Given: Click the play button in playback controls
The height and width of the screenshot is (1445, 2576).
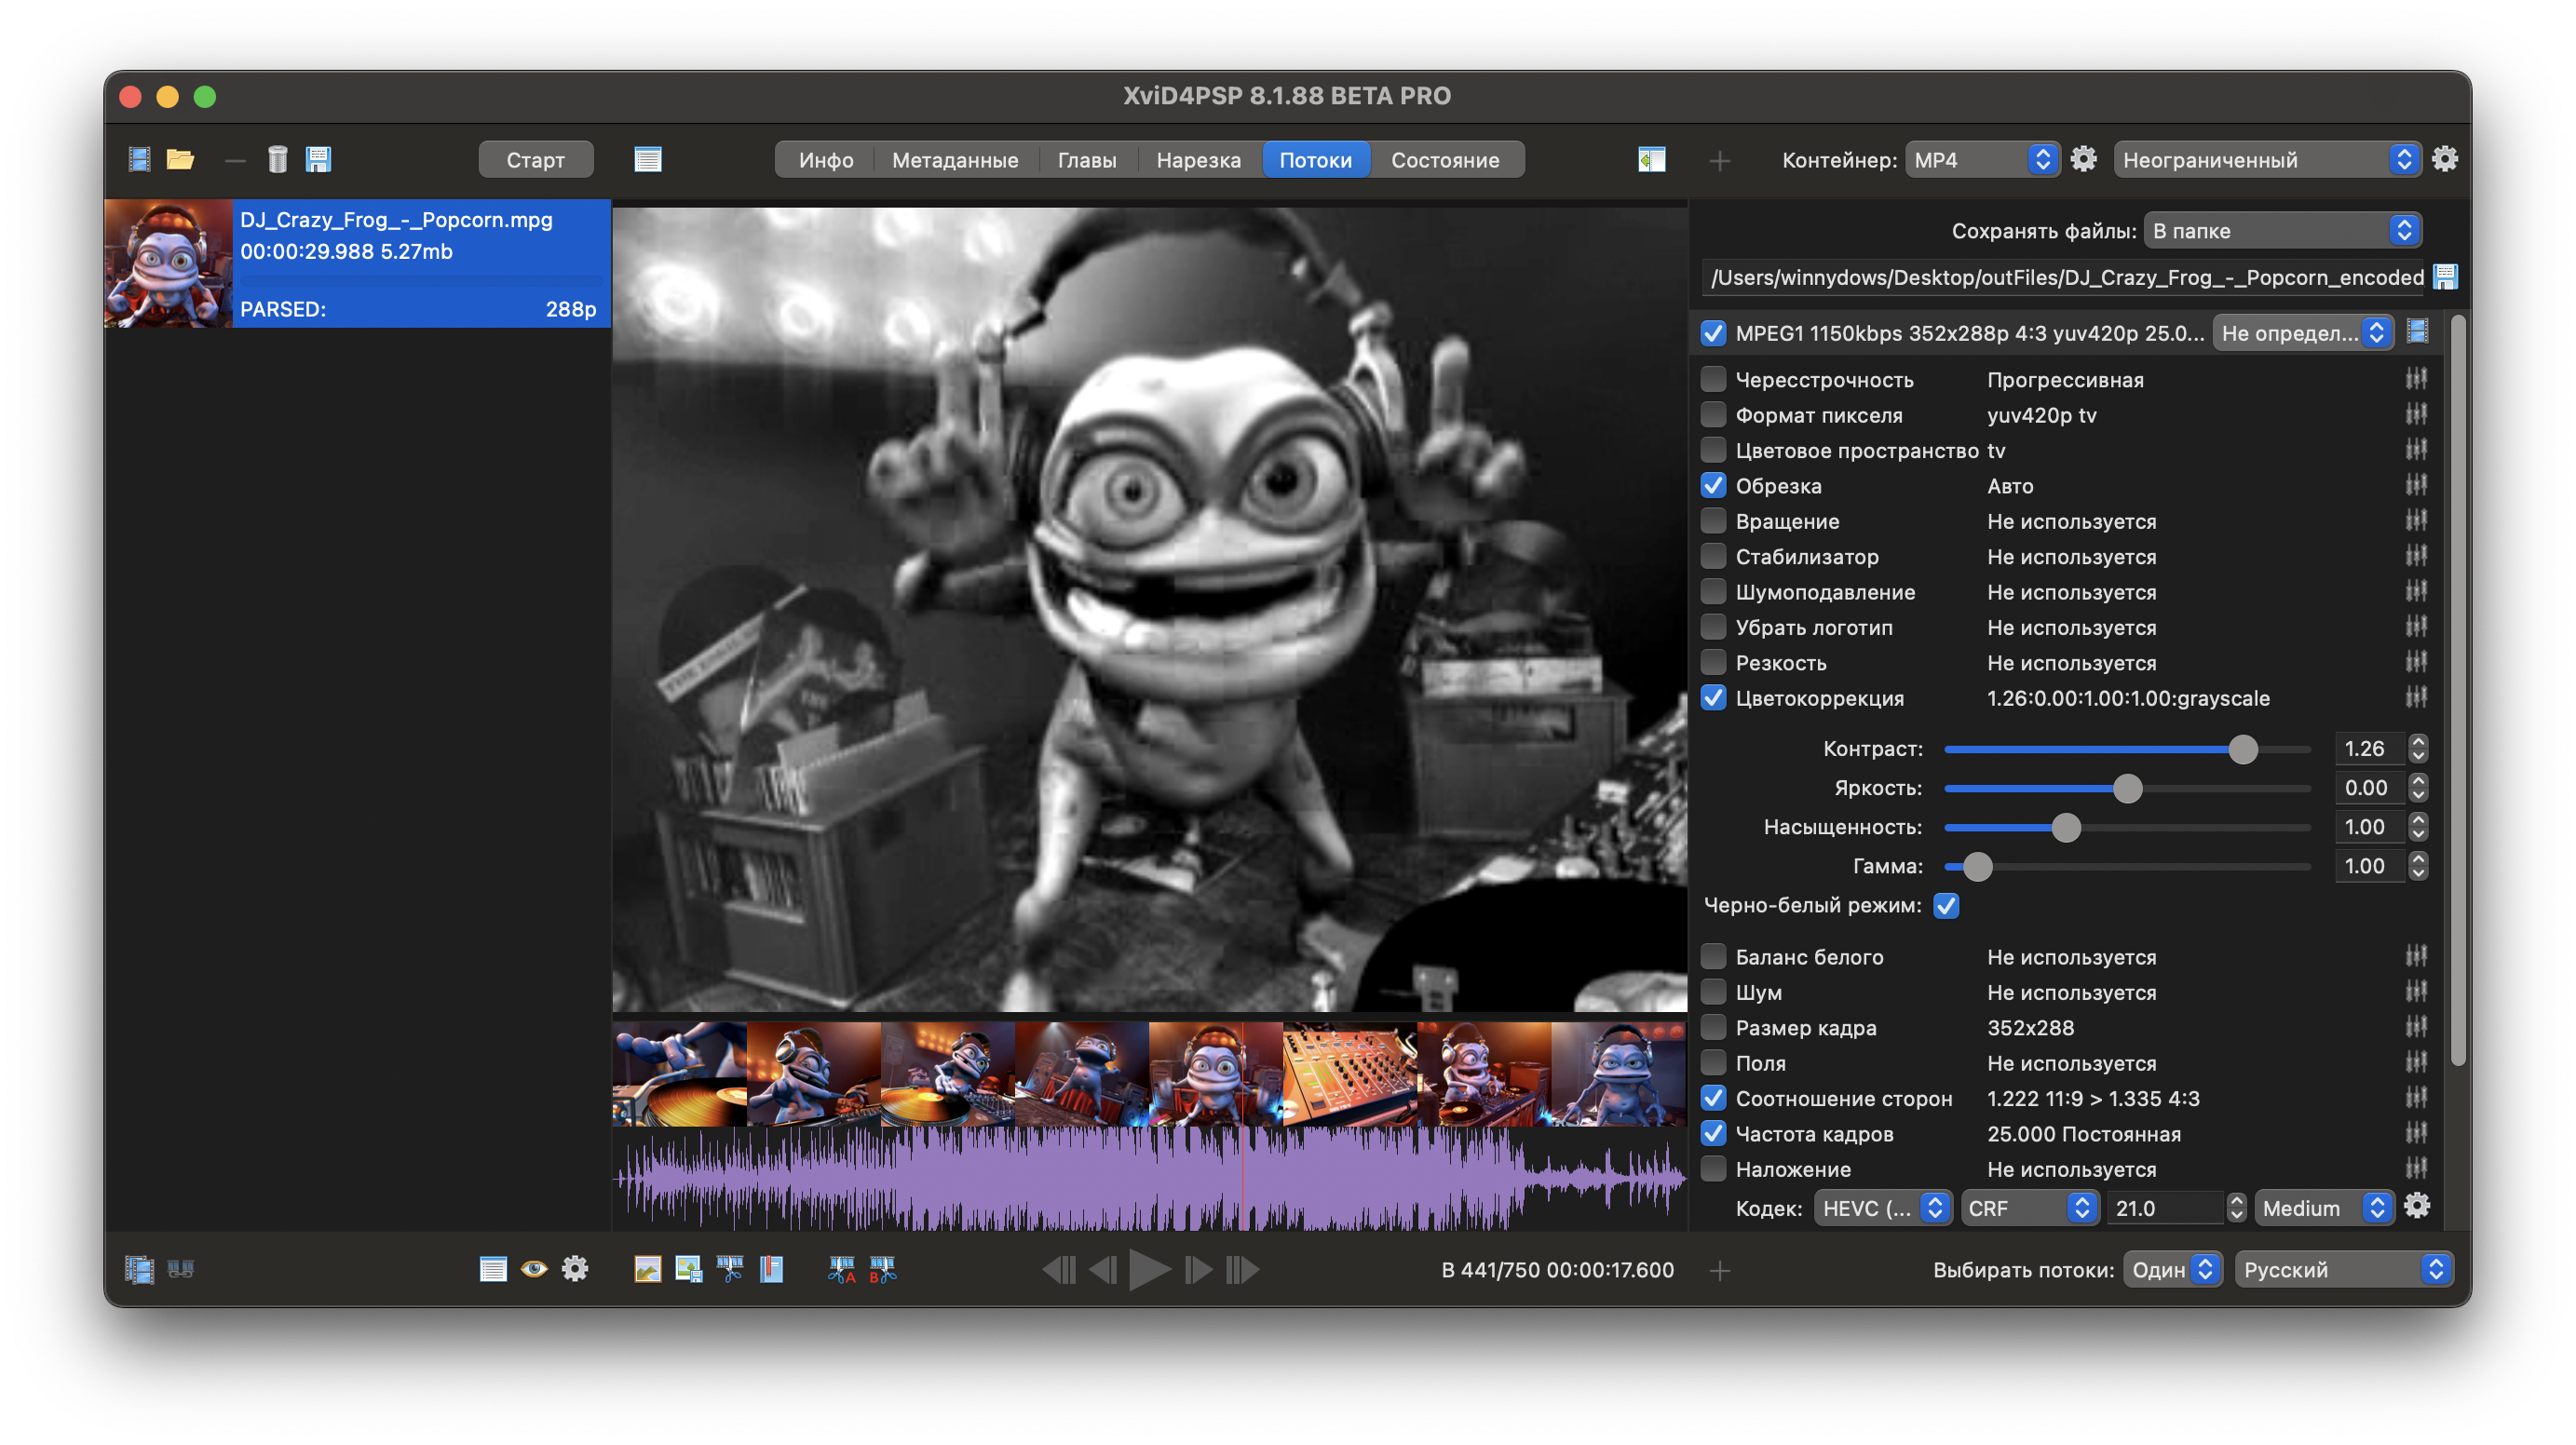Looking at the screenshot, I should [1150, 1269].
